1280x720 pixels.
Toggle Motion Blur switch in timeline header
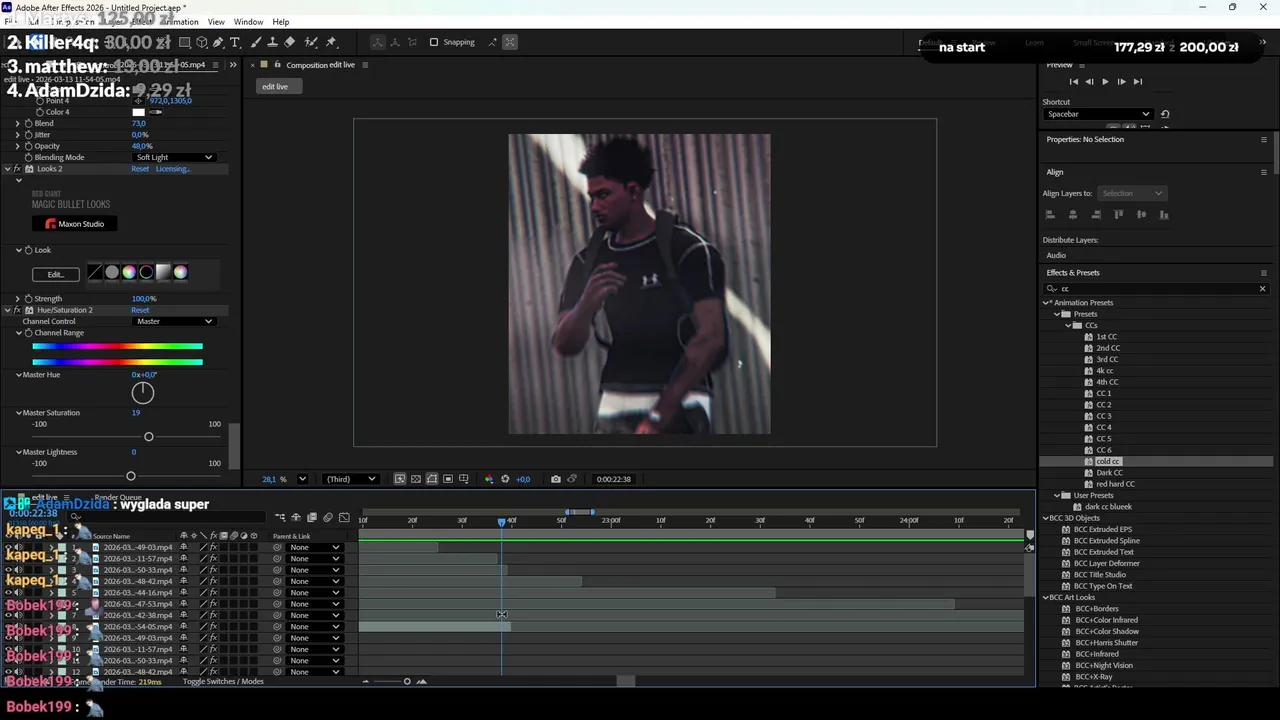click(328, 517)
